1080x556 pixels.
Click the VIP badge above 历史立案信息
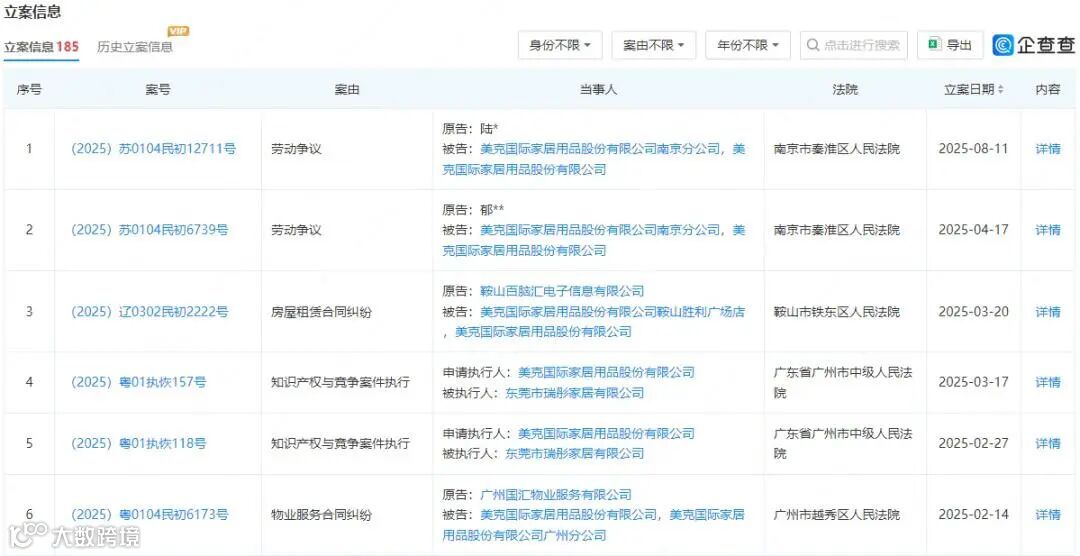click(178, 31)
